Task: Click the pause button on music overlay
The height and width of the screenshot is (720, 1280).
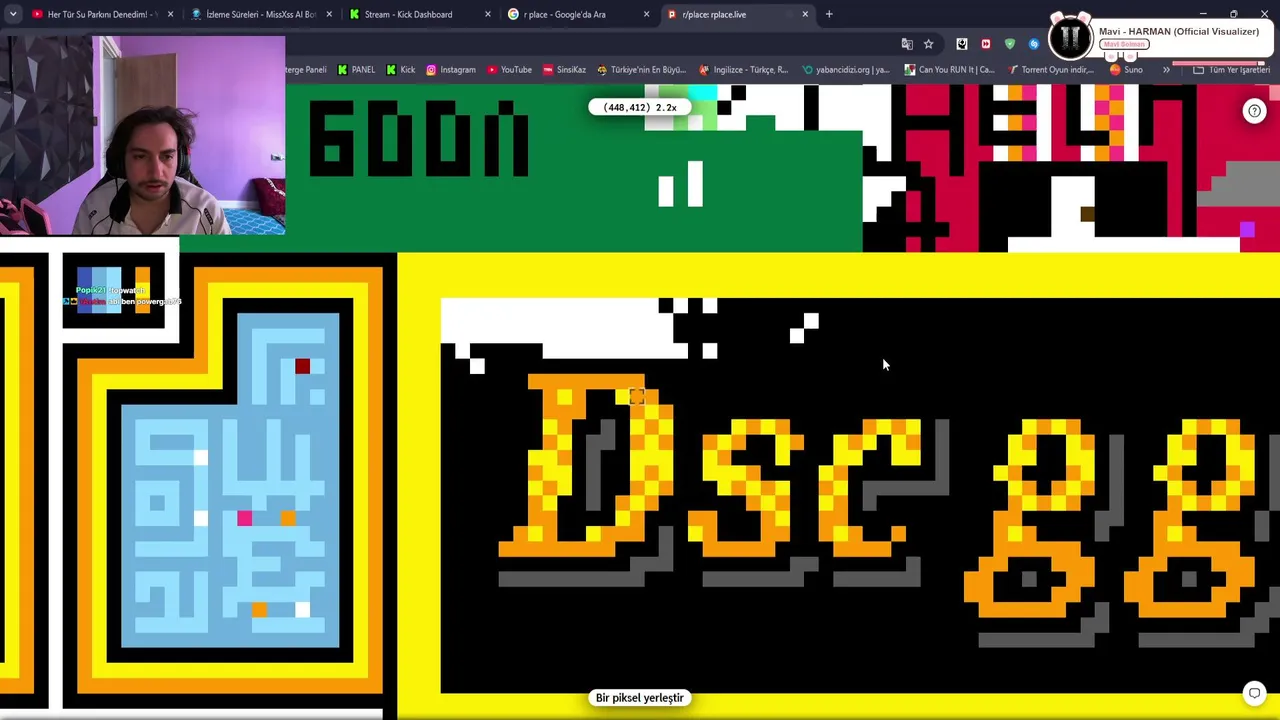Action: coord(1070,37)
